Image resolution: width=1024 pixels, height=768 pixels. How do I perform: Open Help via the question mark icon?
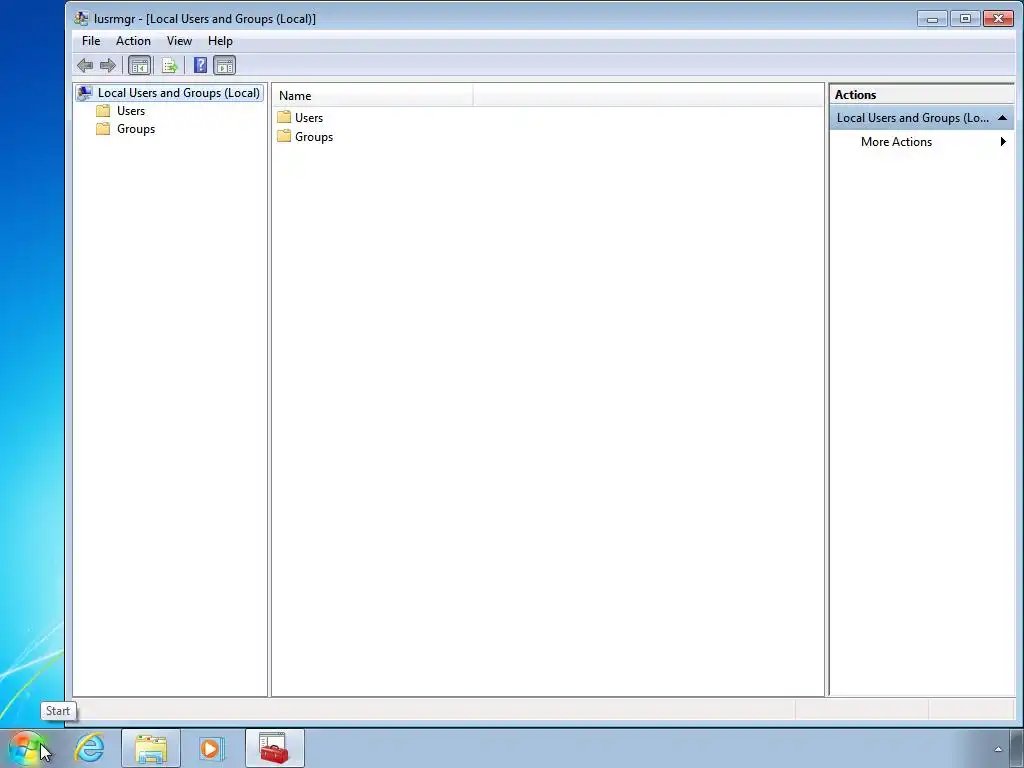coord(200,65)
